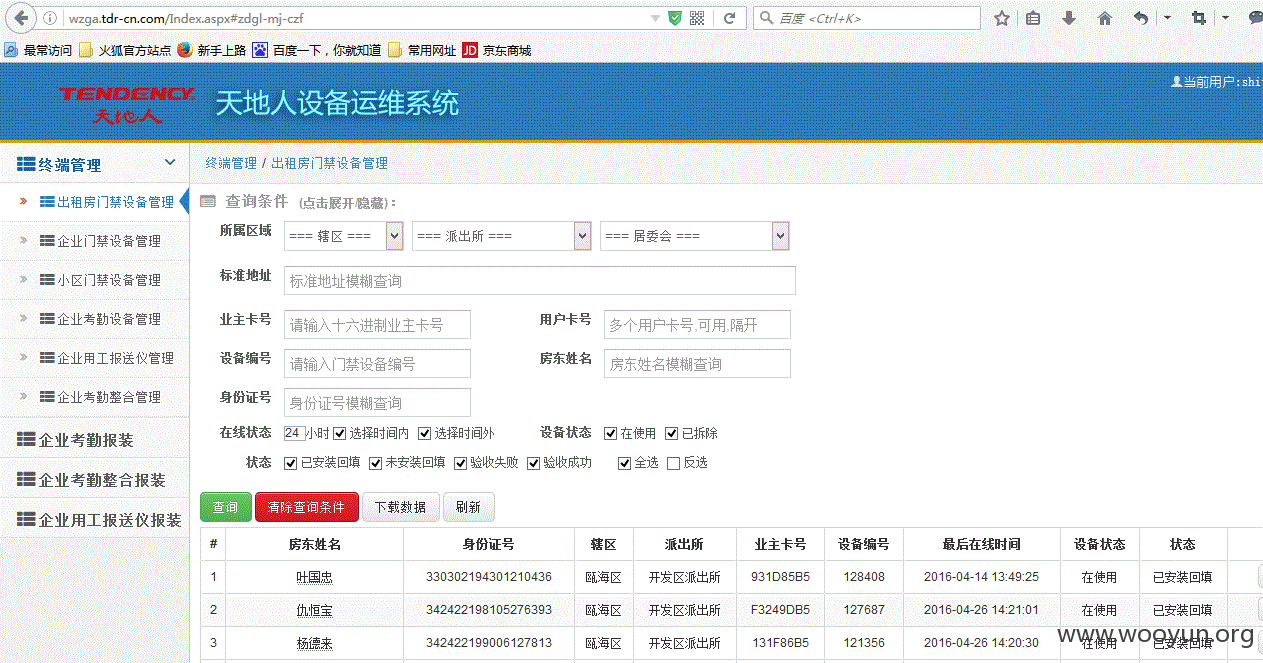This screenshot has height=663, width=1263.
Task: Click the TENDENCY 天地人 logo
Action: [125, 104]
